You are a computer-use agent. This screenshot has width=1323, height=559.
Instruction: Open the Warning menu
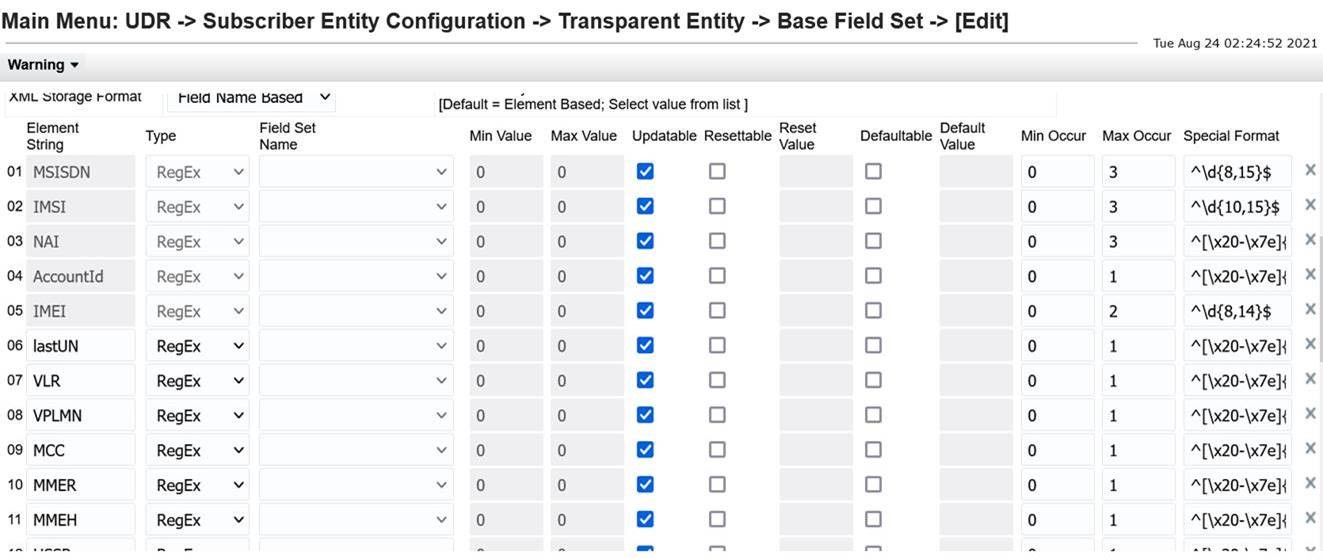[43, 65]
